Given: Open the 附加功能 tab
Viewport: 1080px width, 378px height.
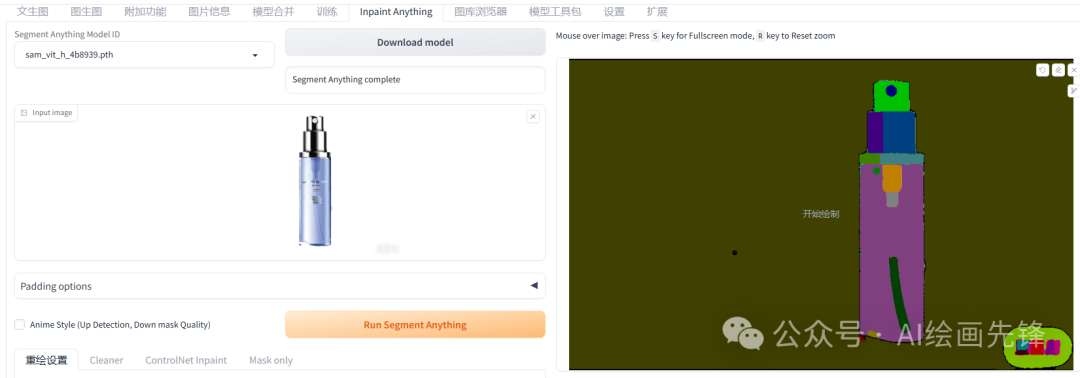Looking at the screenshot, I should click(x=145, y=12).
